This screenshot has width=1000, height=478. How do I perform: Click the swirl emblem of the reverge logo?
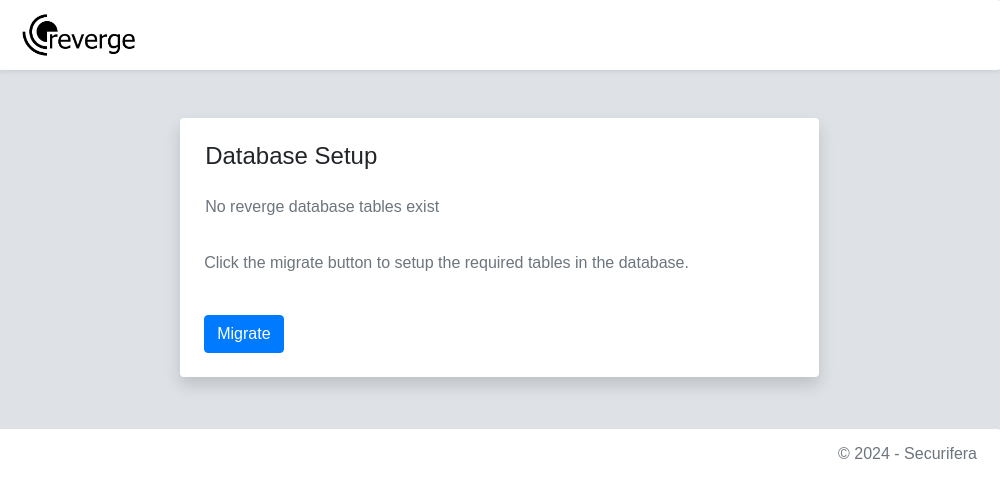click(x=40, y=35)
